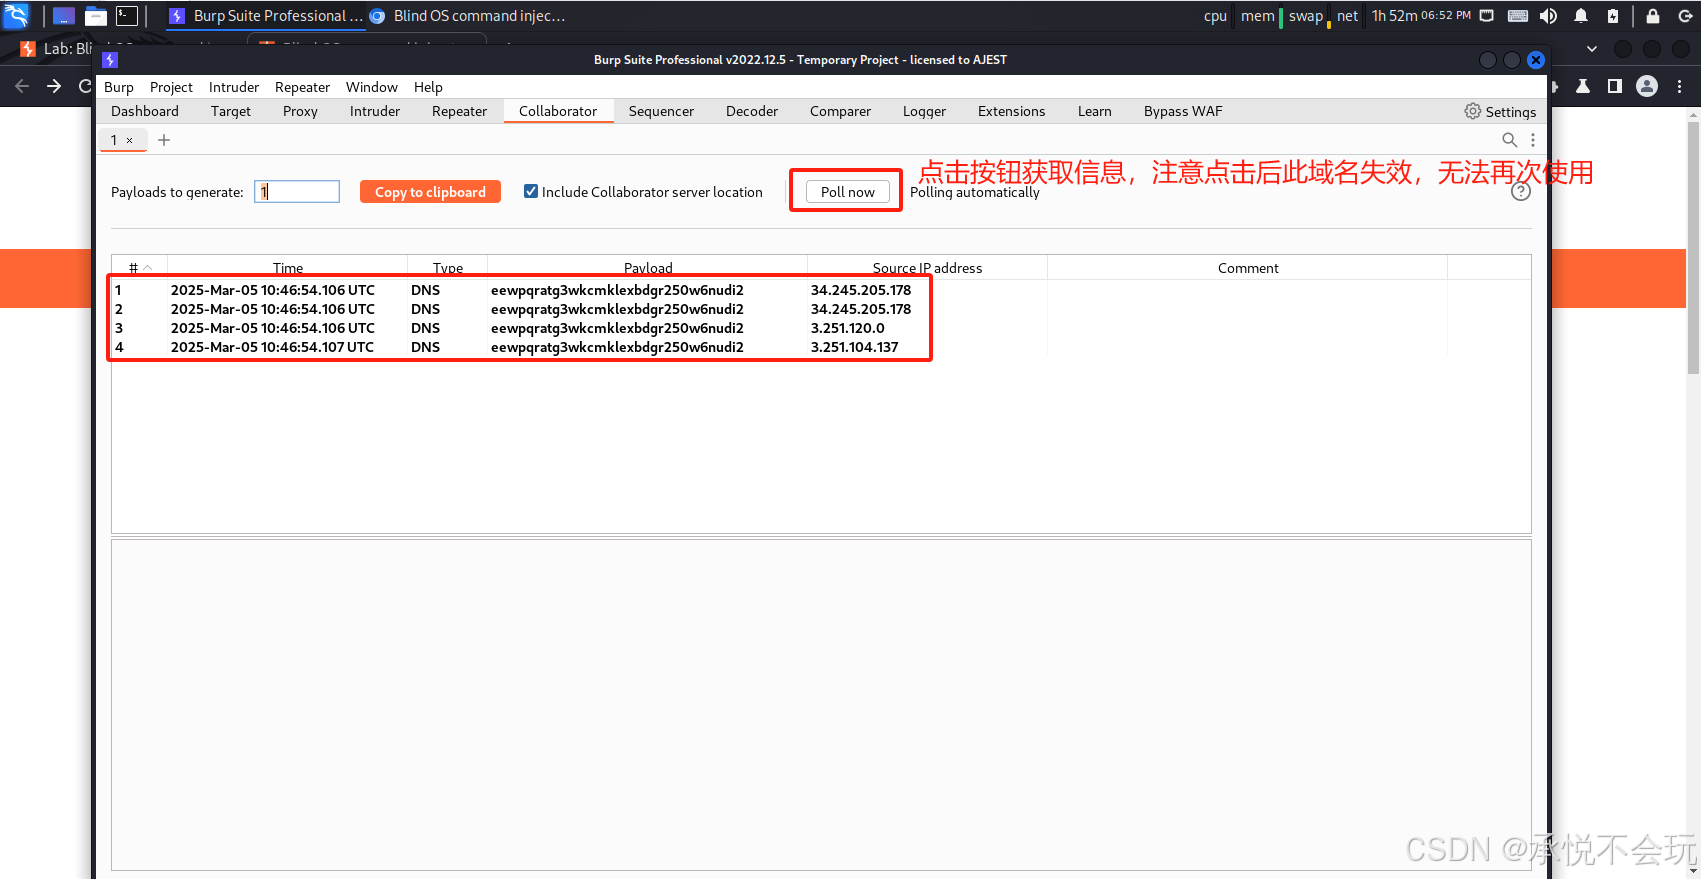Click the Poll now button

tap(847, 192)
